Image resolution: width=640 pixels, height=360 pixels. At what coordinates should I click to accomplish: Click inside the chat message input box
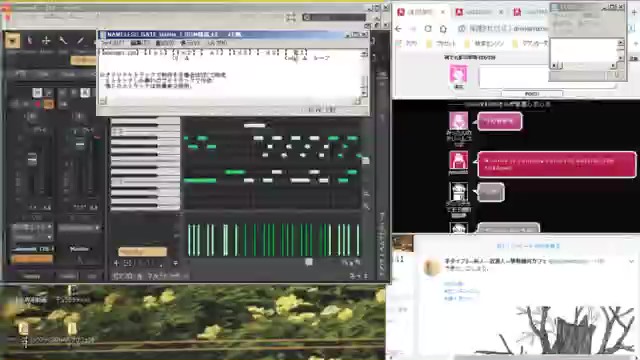pyautogui.click(x=514, y=77)
